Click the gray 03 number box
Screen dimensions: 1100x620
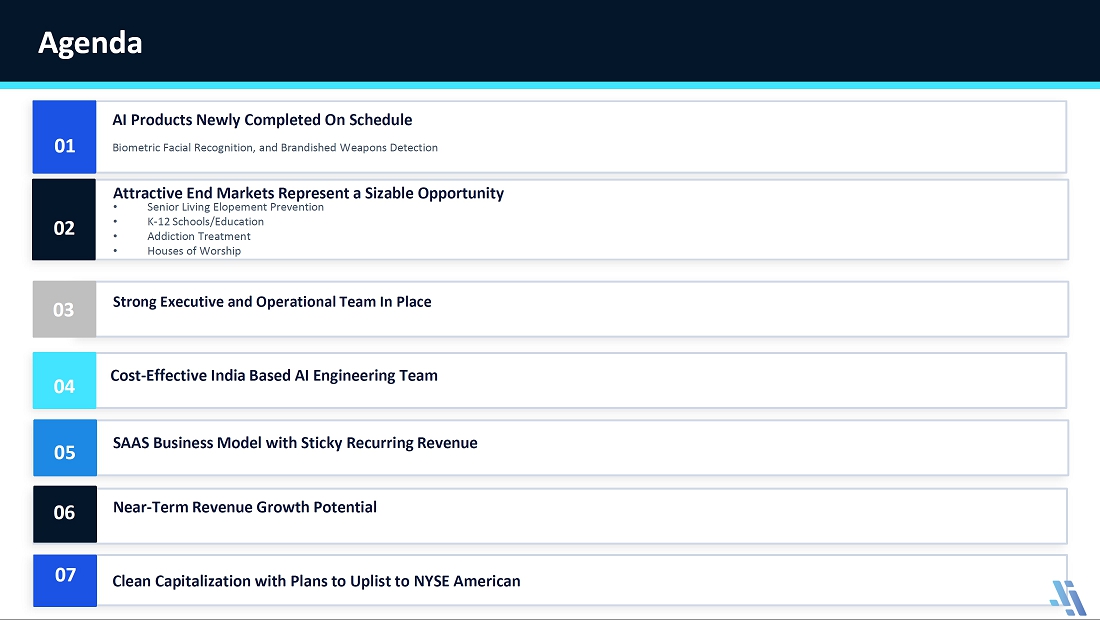point(65,309)
